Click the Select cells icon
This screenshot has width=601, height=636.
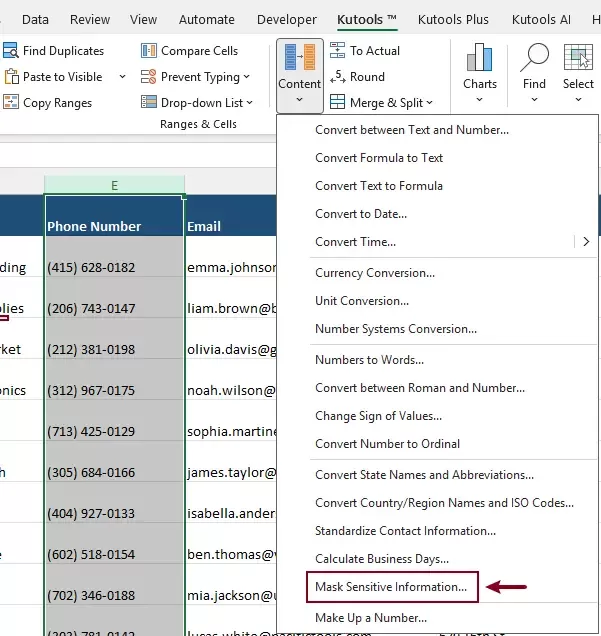pos(578,57)
